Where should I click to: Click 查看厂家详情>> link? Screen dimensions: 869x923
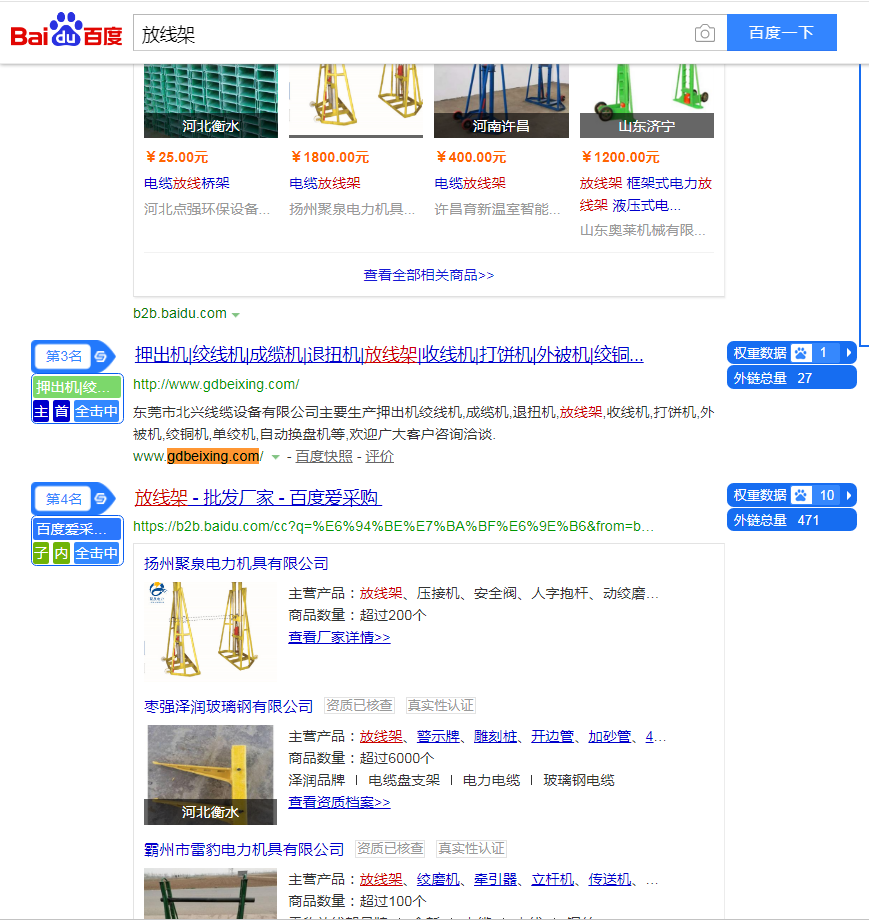(x=339, y=638)
